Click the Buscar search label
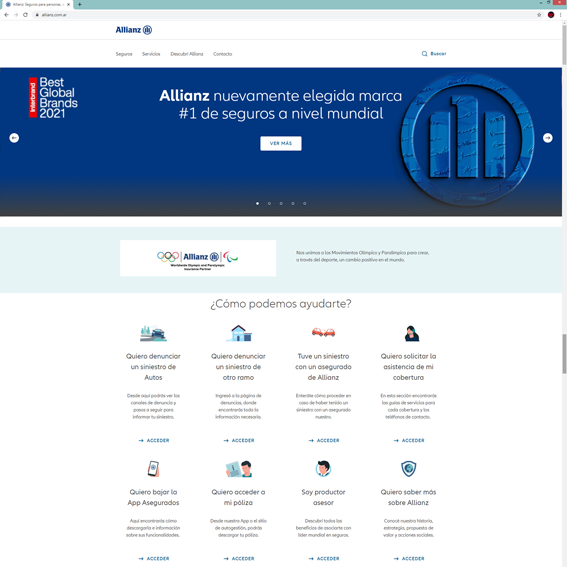 pos(438,54)
